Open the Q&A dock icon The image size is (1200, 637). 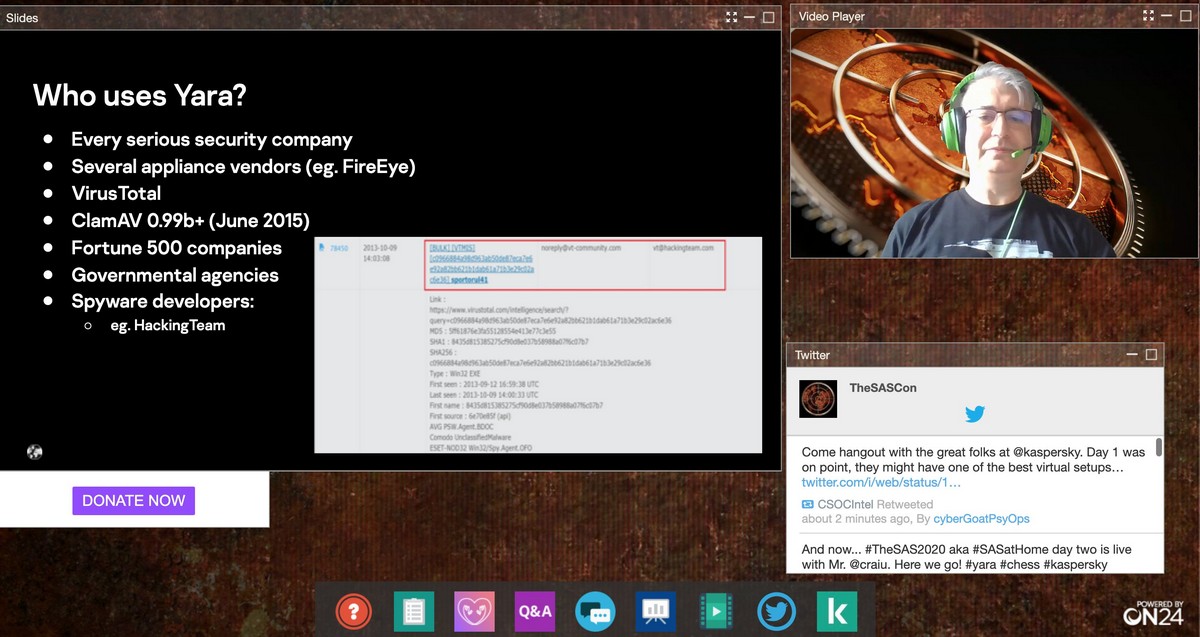click(535, 611)
